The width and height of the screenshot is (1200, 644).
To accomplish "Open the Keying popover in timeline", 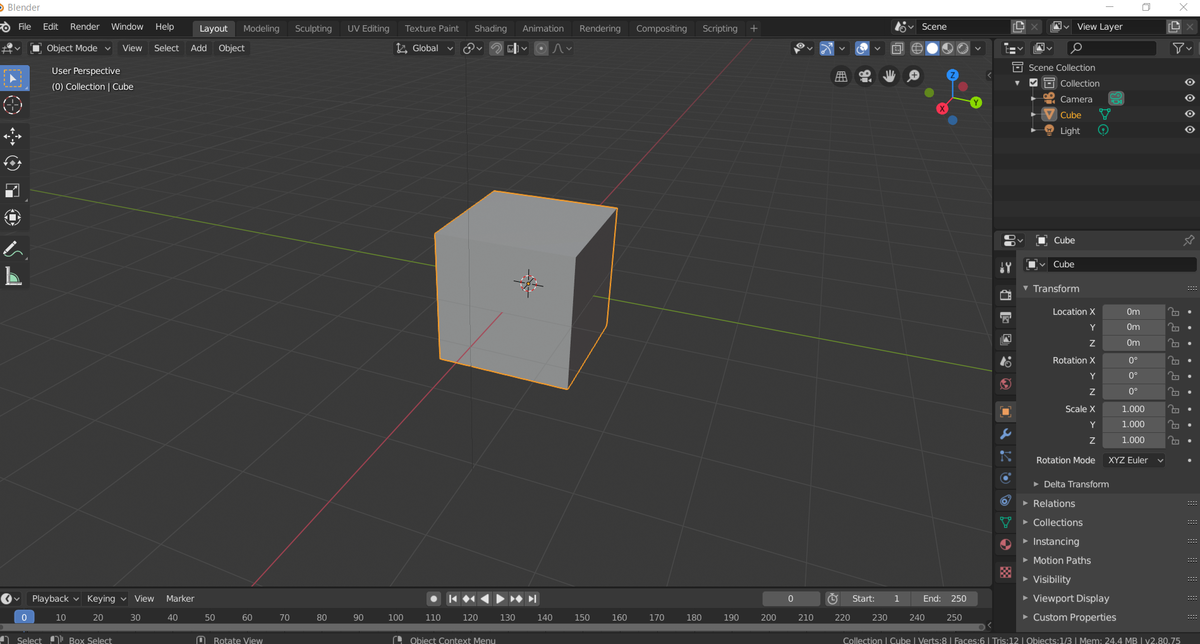I will [x=106, y=599].
